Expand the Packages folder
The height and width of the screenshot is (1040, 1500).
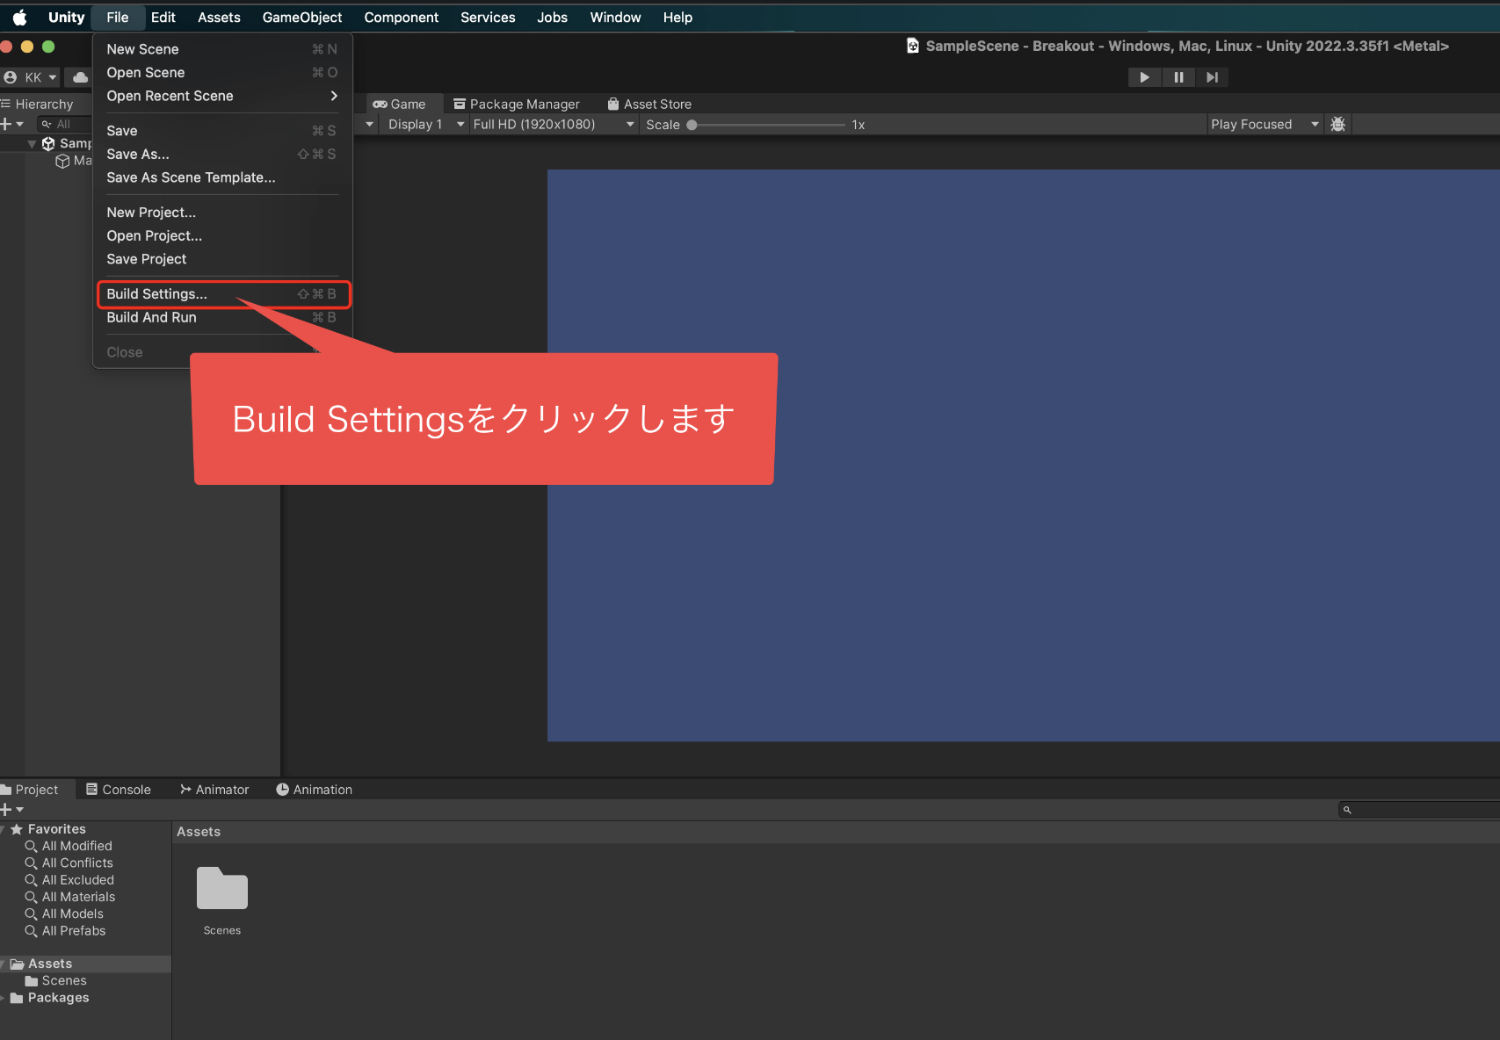(3, 998)
